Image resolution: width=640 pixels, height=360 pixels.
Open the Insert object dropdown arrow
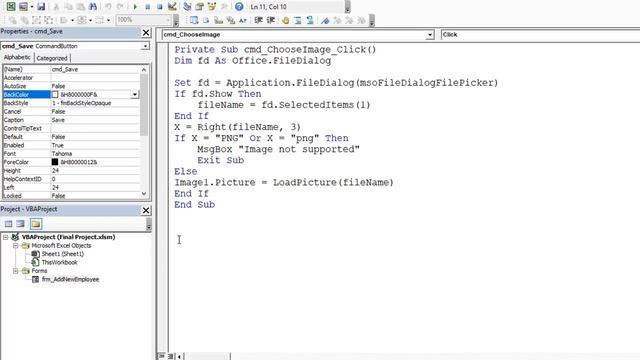pyautogui.click(x=31, y=7)
